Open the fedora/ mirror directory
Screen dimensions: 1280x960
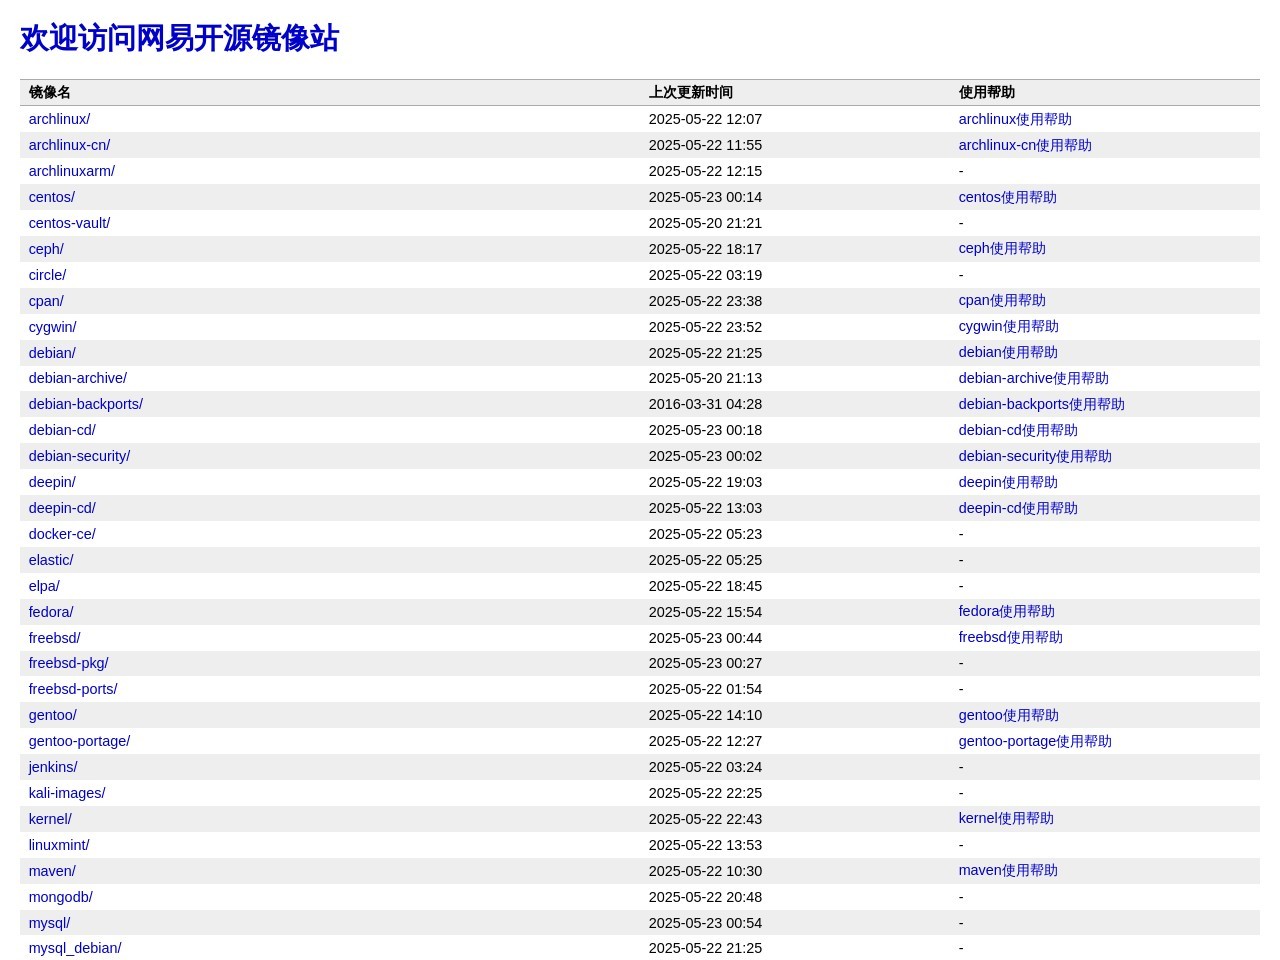51,612
